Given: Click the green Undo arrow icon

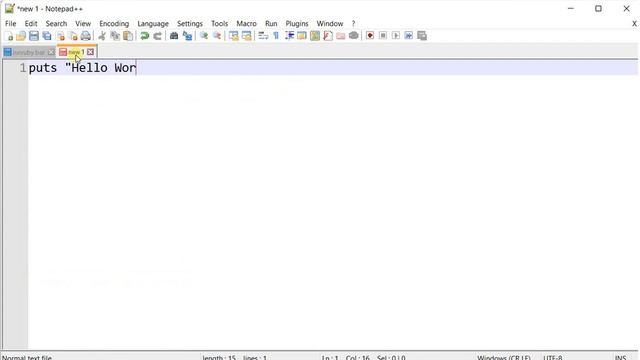Looking at the screenshot, I should [144, 36].
